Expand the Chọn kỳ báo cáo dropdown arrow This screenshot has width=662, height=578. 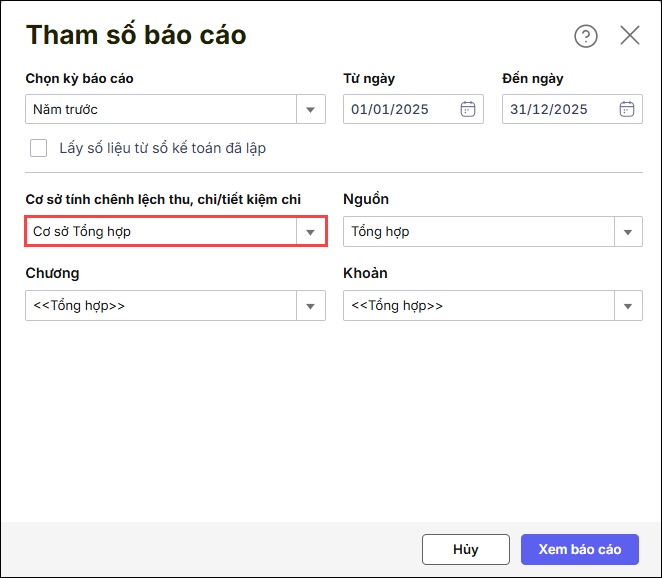[310, 109]
